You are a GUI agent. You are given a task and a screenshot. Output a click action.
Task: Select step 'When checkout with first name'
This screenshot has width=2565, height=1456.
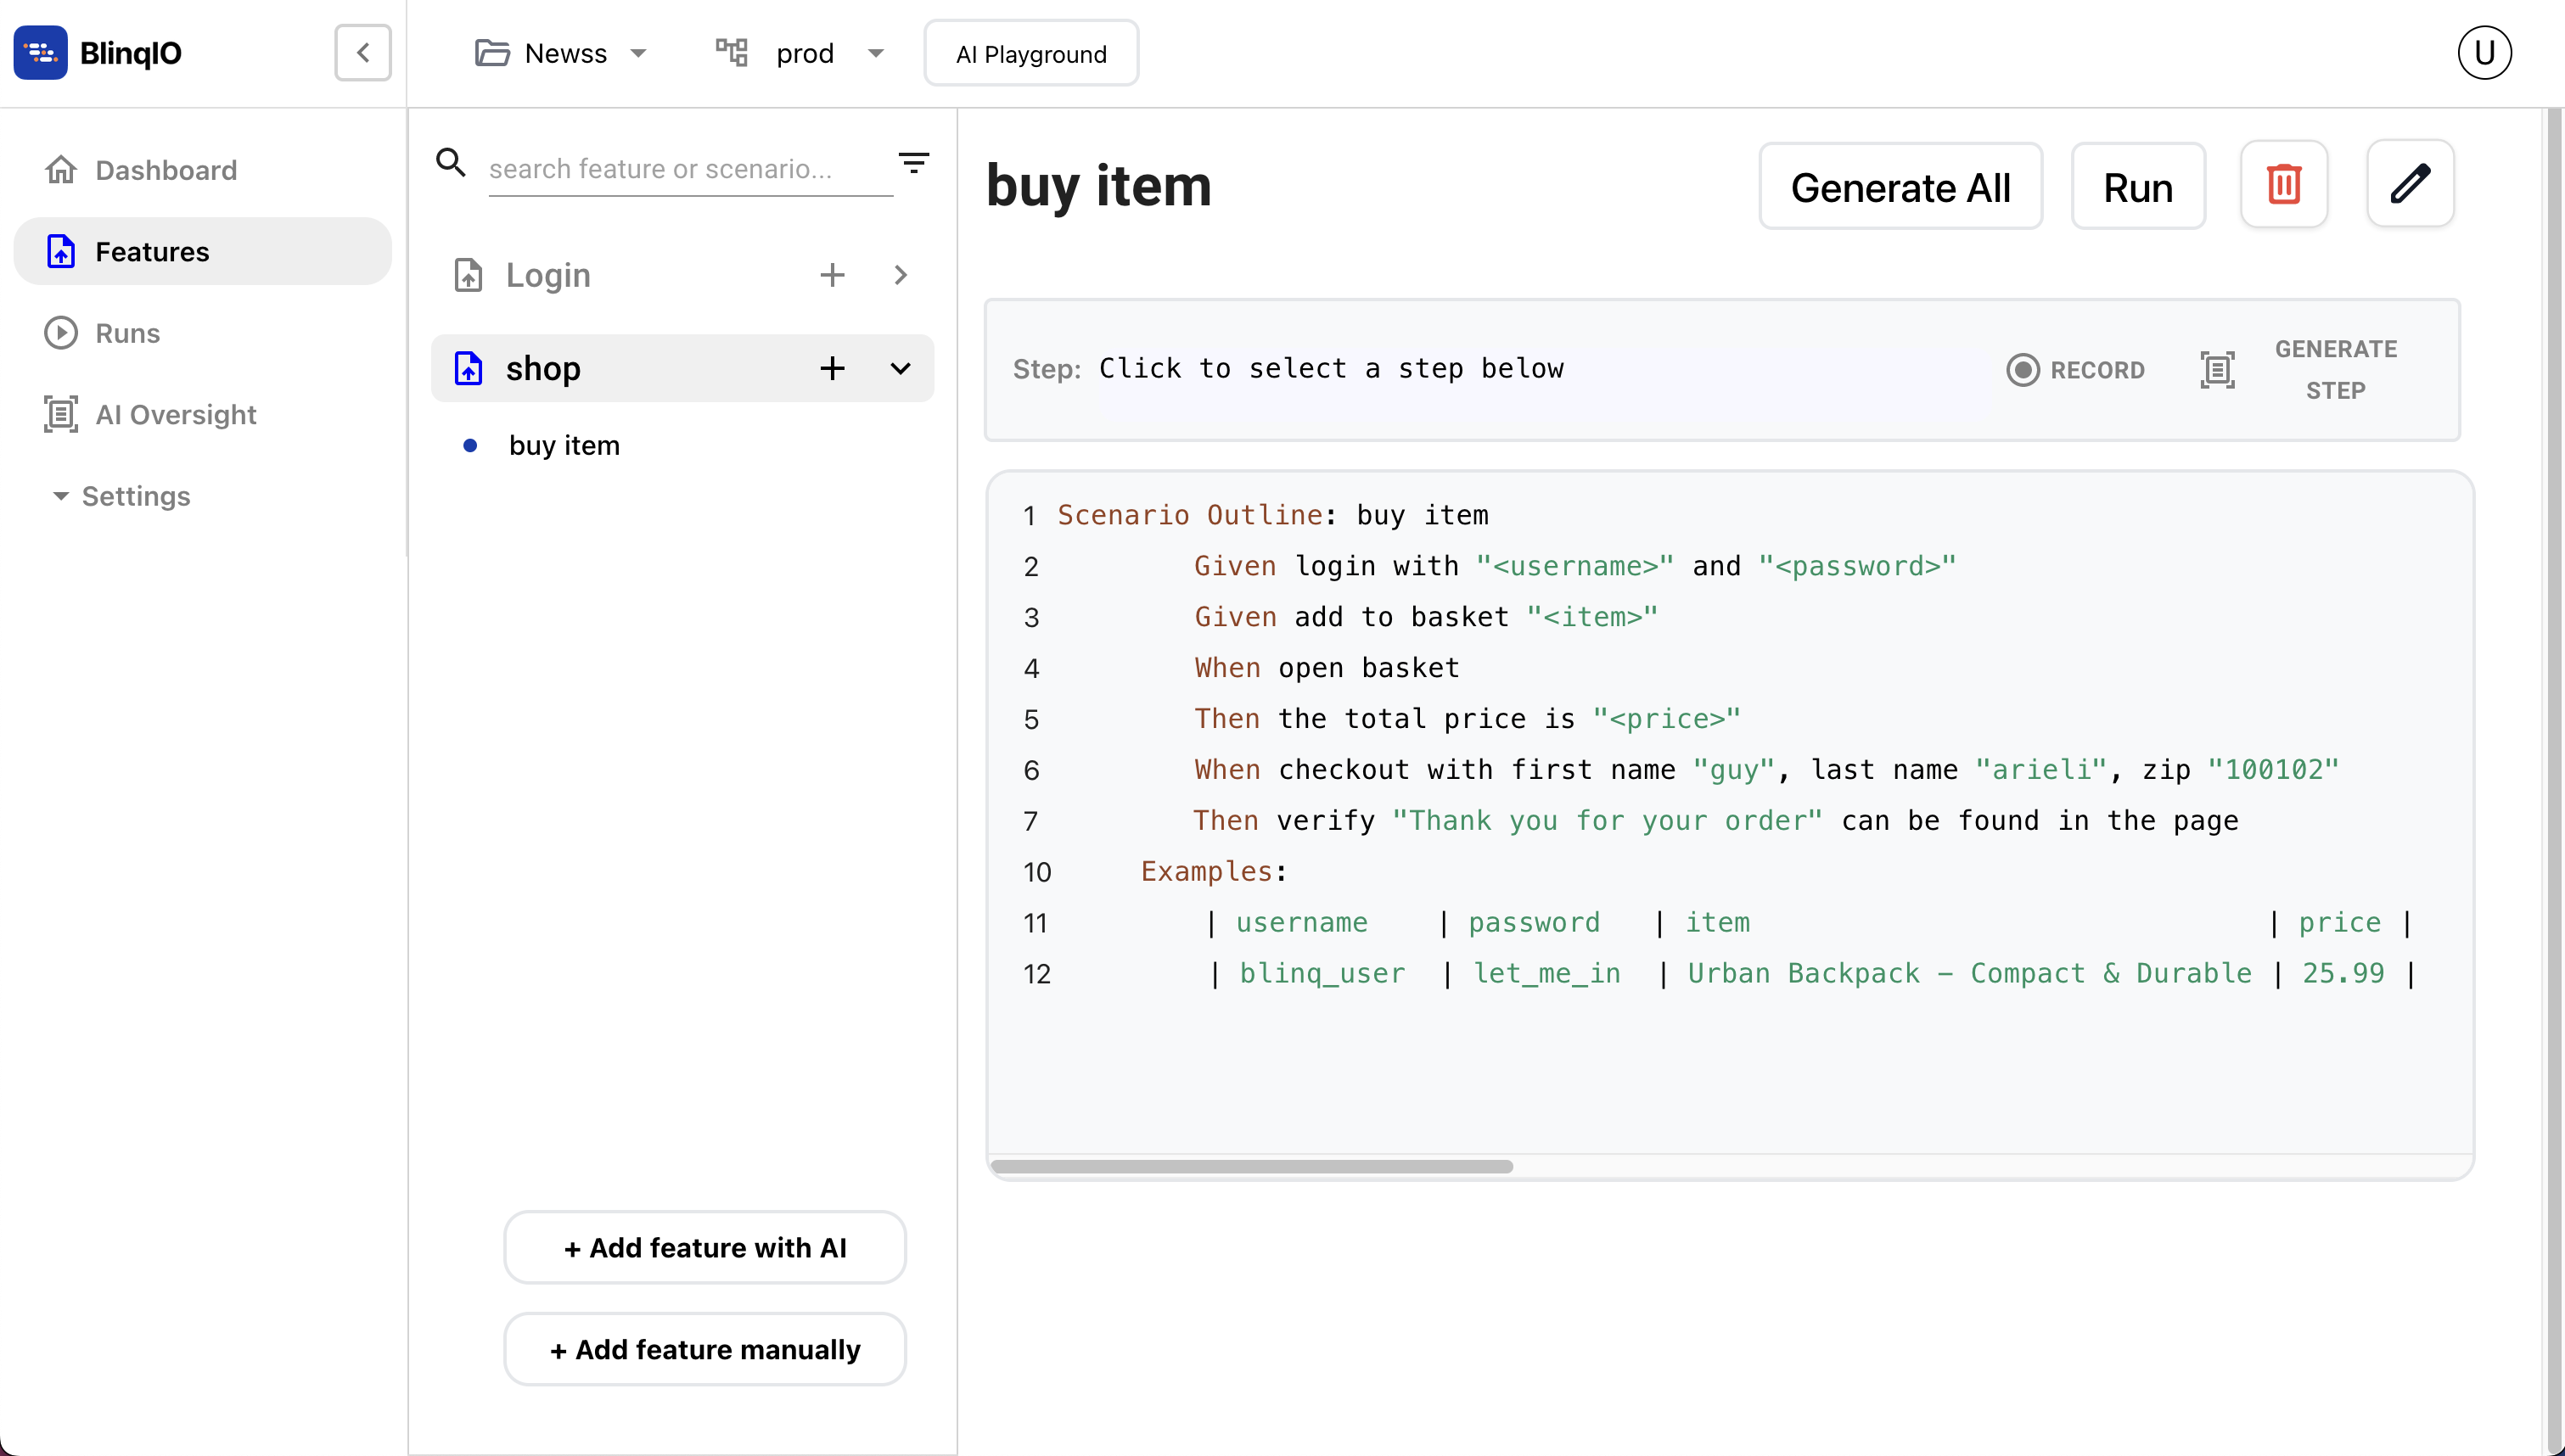[1766, 770]
